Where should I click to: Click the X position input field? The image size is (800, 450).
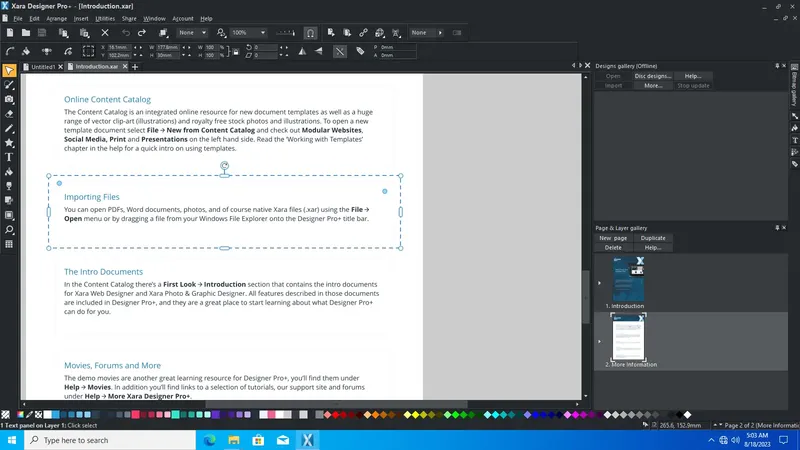coord(119,47)
